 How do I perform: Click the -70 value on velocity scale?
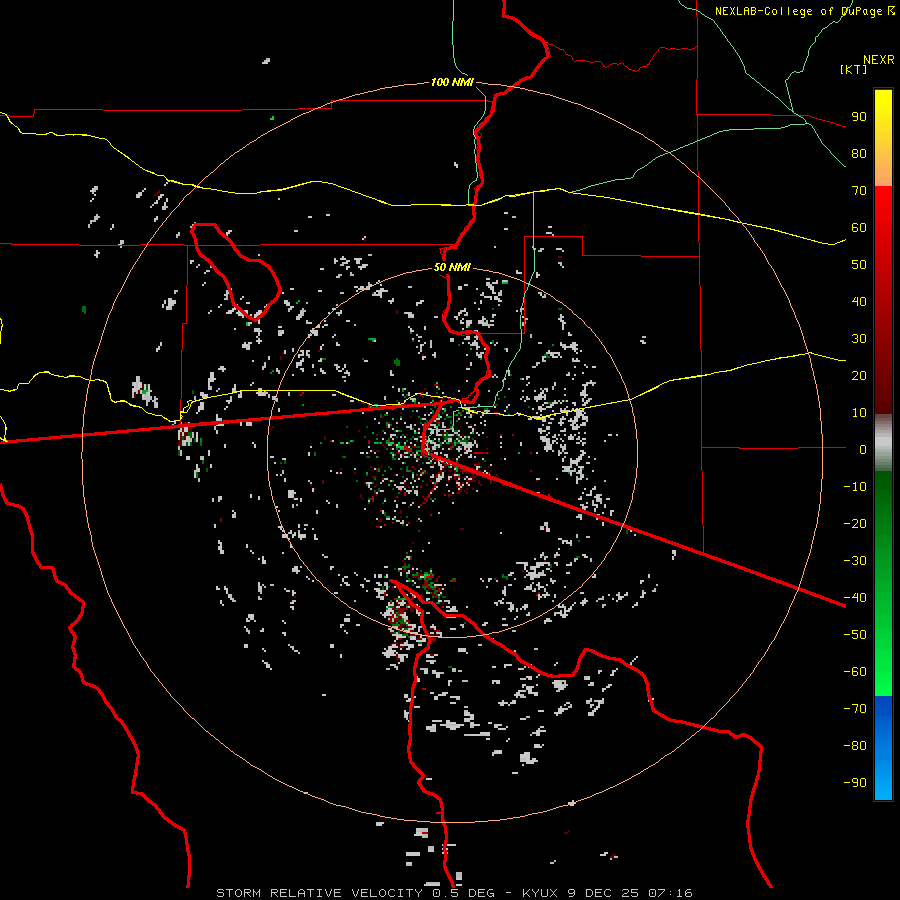pos(855,709)
